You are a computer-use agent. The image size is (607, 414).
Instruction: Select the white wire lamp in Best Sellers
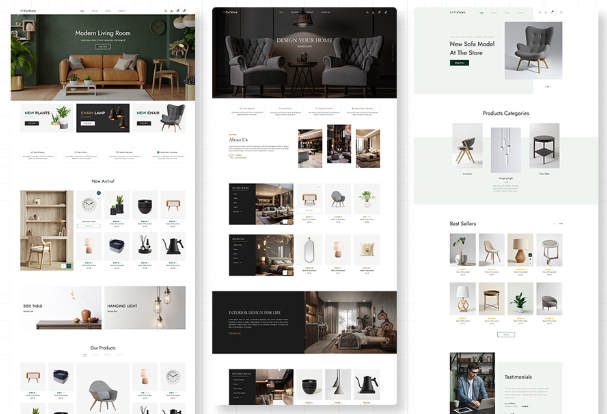click(463, 299)
